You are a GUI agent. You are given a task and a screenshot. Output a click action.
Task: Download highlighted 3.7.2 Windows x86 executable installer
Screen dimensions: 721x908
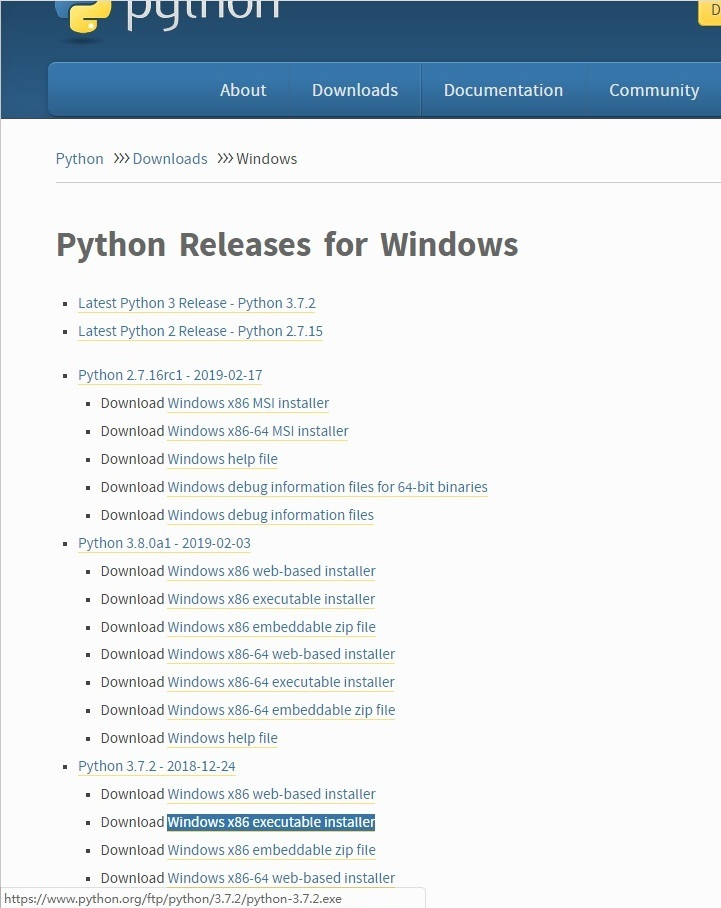pyautogui.click(x=271, y=822)
